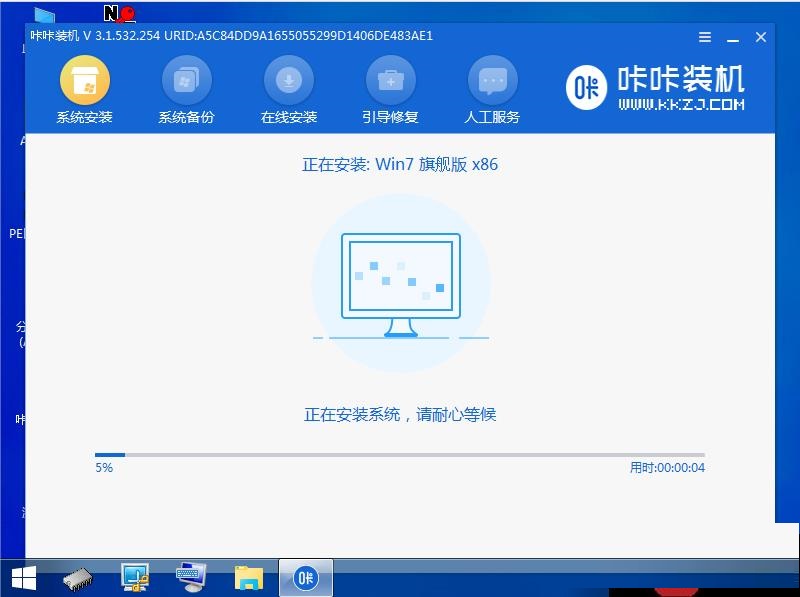Screen dimensions: 800x597
Task: Click the 咔咔装机 round logo in header
Action: pyautogui.click(x=587, y=89)
